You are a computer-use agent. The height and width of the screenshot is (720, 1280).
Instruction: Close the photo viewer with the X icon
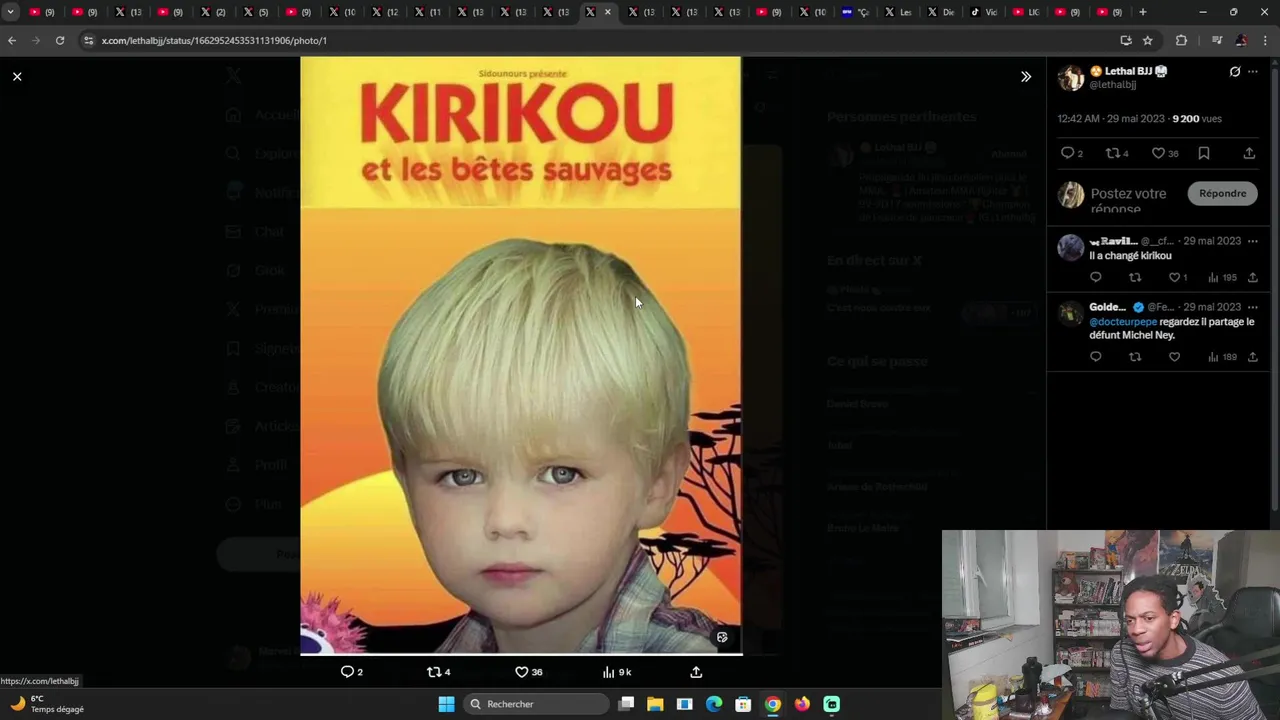pyautogui.click(x=17, y=76)
